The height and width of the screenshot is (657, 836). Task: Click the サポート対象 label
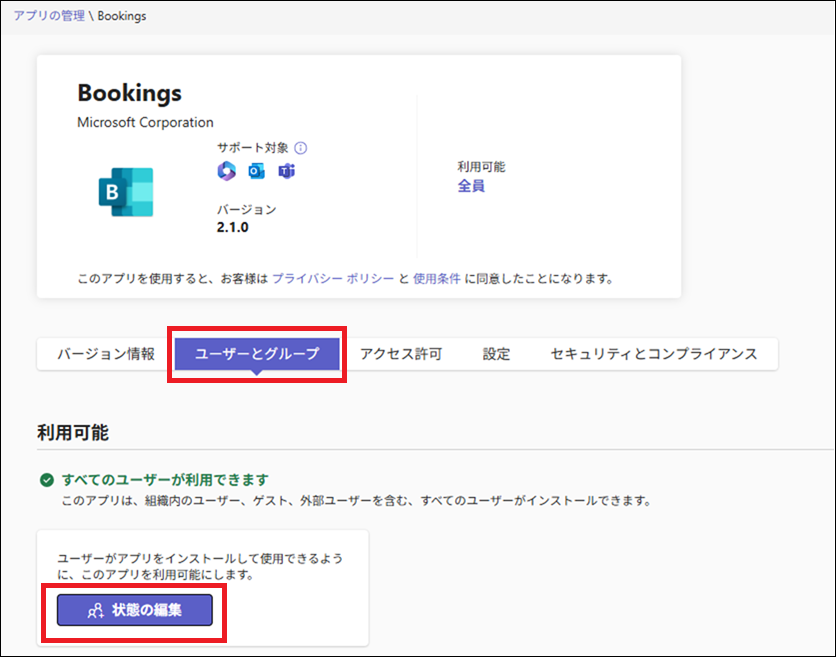tap(253, 148)
